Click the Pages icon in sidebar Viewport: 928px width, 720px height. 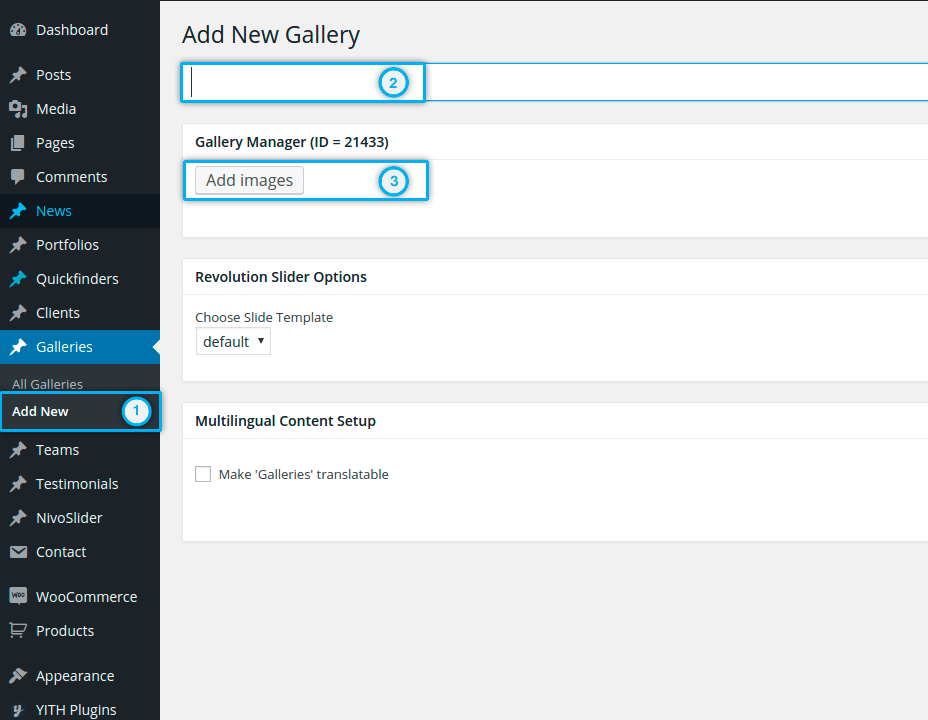coord(18,143)
